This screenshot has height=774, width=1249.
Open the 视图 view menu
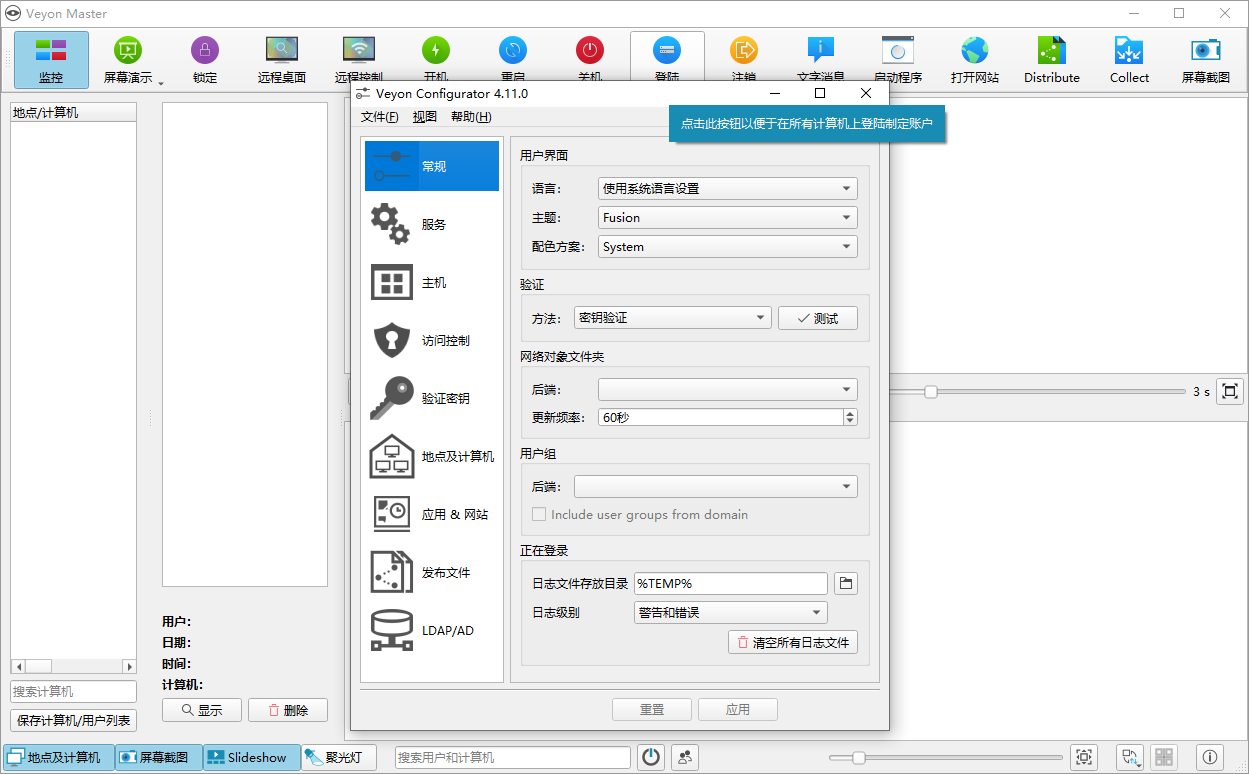pyautogui.click(x=425, y=117)
